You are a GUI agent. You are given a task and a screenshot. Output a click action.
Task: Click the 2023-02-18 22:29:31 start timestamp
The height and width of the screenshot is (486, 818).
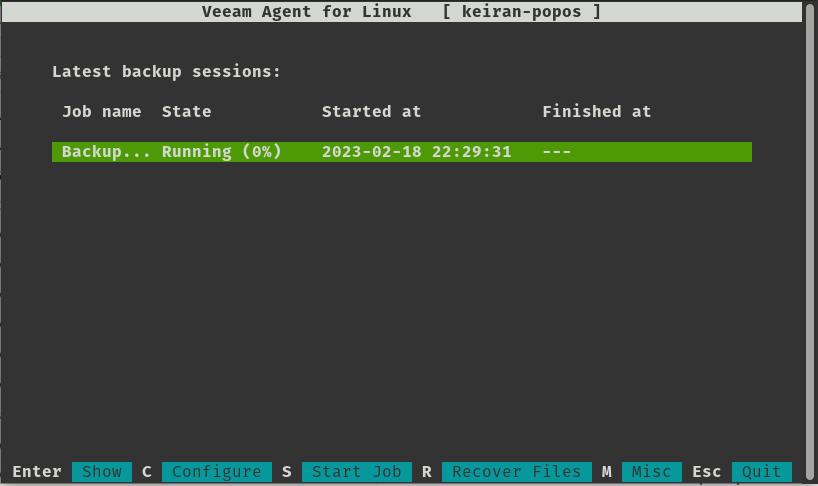pos(416,152)
